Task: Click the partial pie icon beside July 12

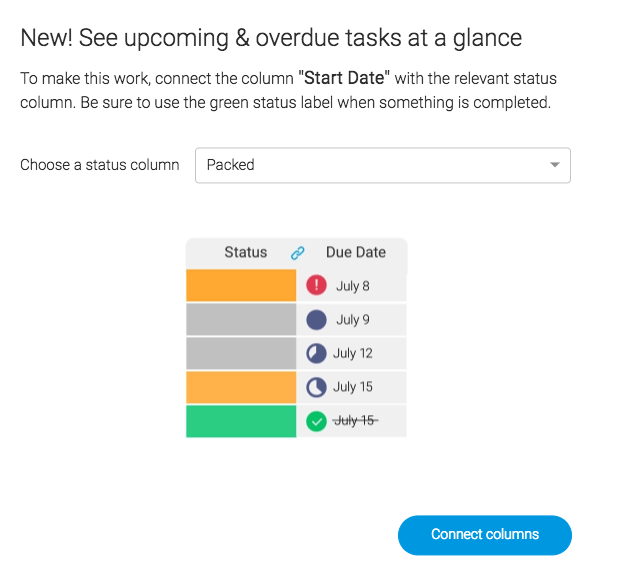Action: 316,353
